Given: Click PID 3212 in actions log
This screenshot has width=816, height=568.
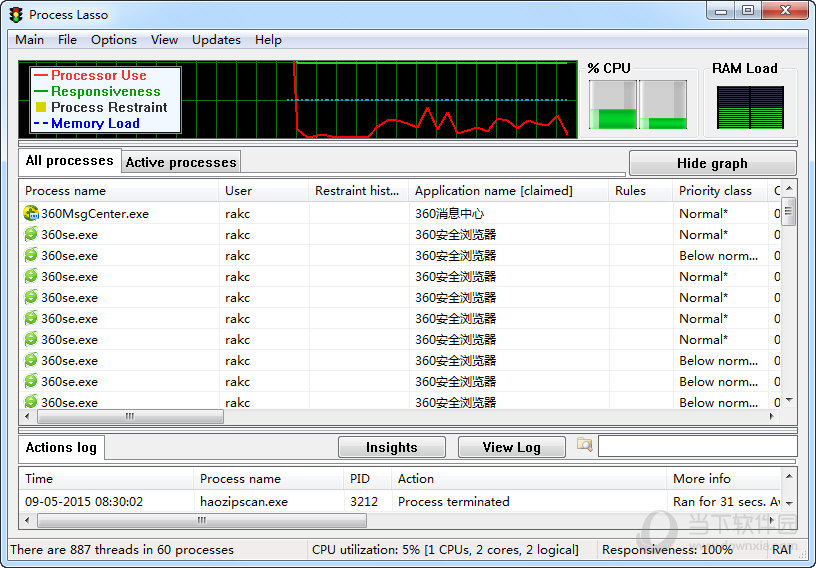Looking at the screenshot, I should tap(364, 502).
